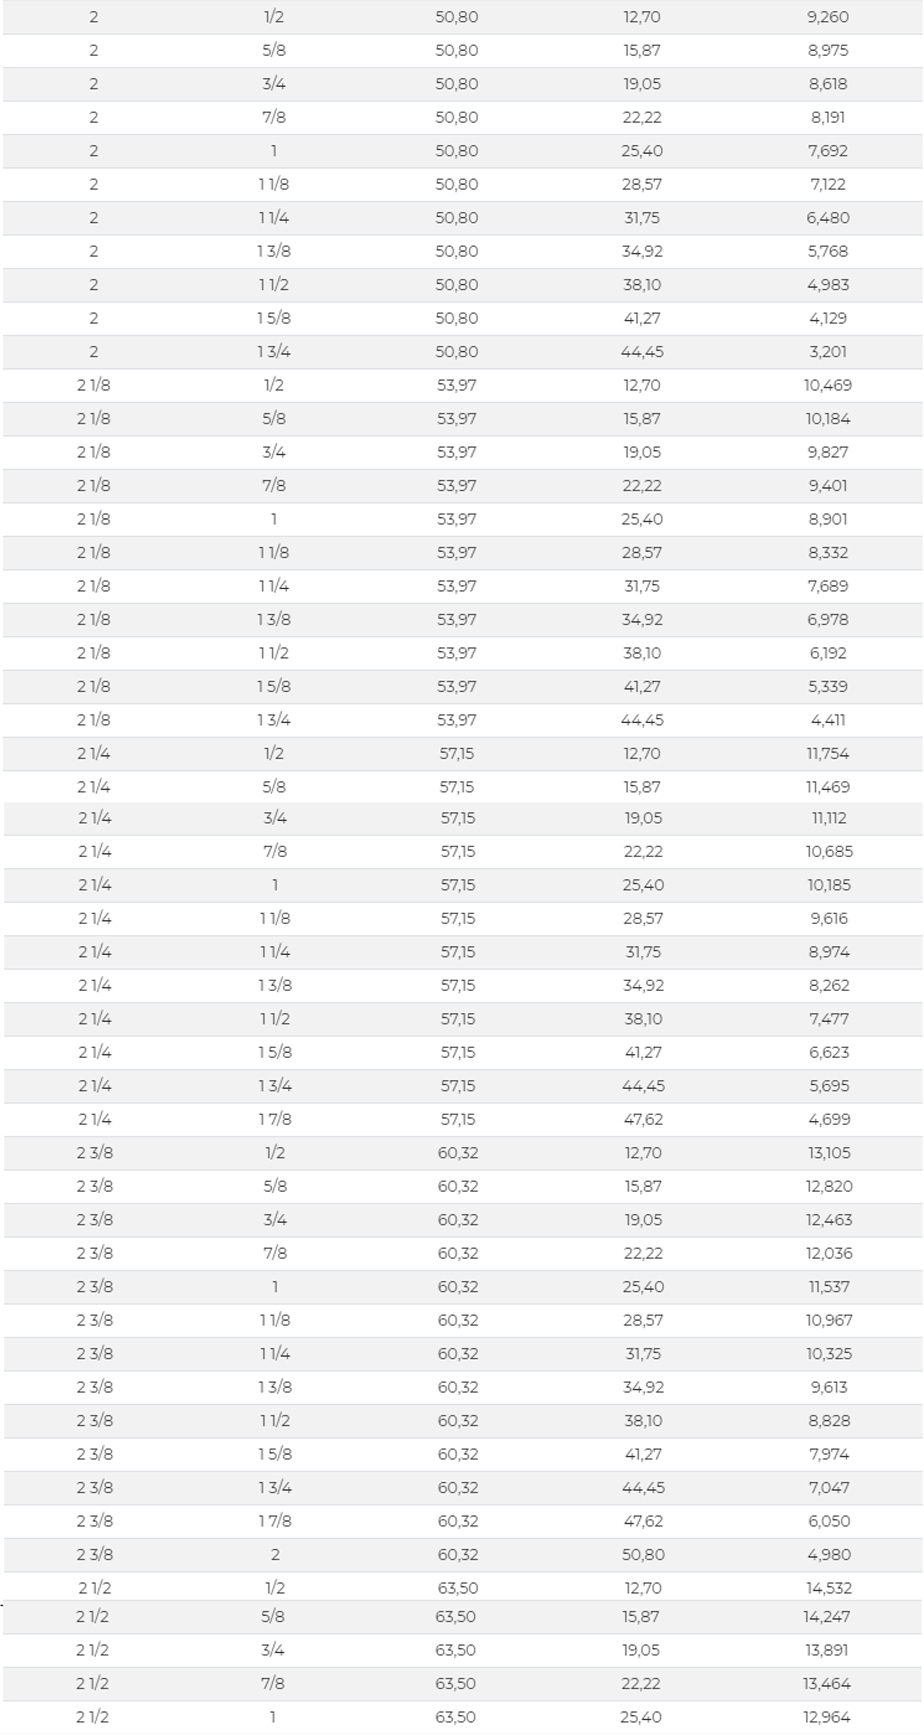The height and width of the screenshot is (1736, 924).
Task: Select the 7,692 value cell
Action: pyautogui.click(x=828, y=151)
